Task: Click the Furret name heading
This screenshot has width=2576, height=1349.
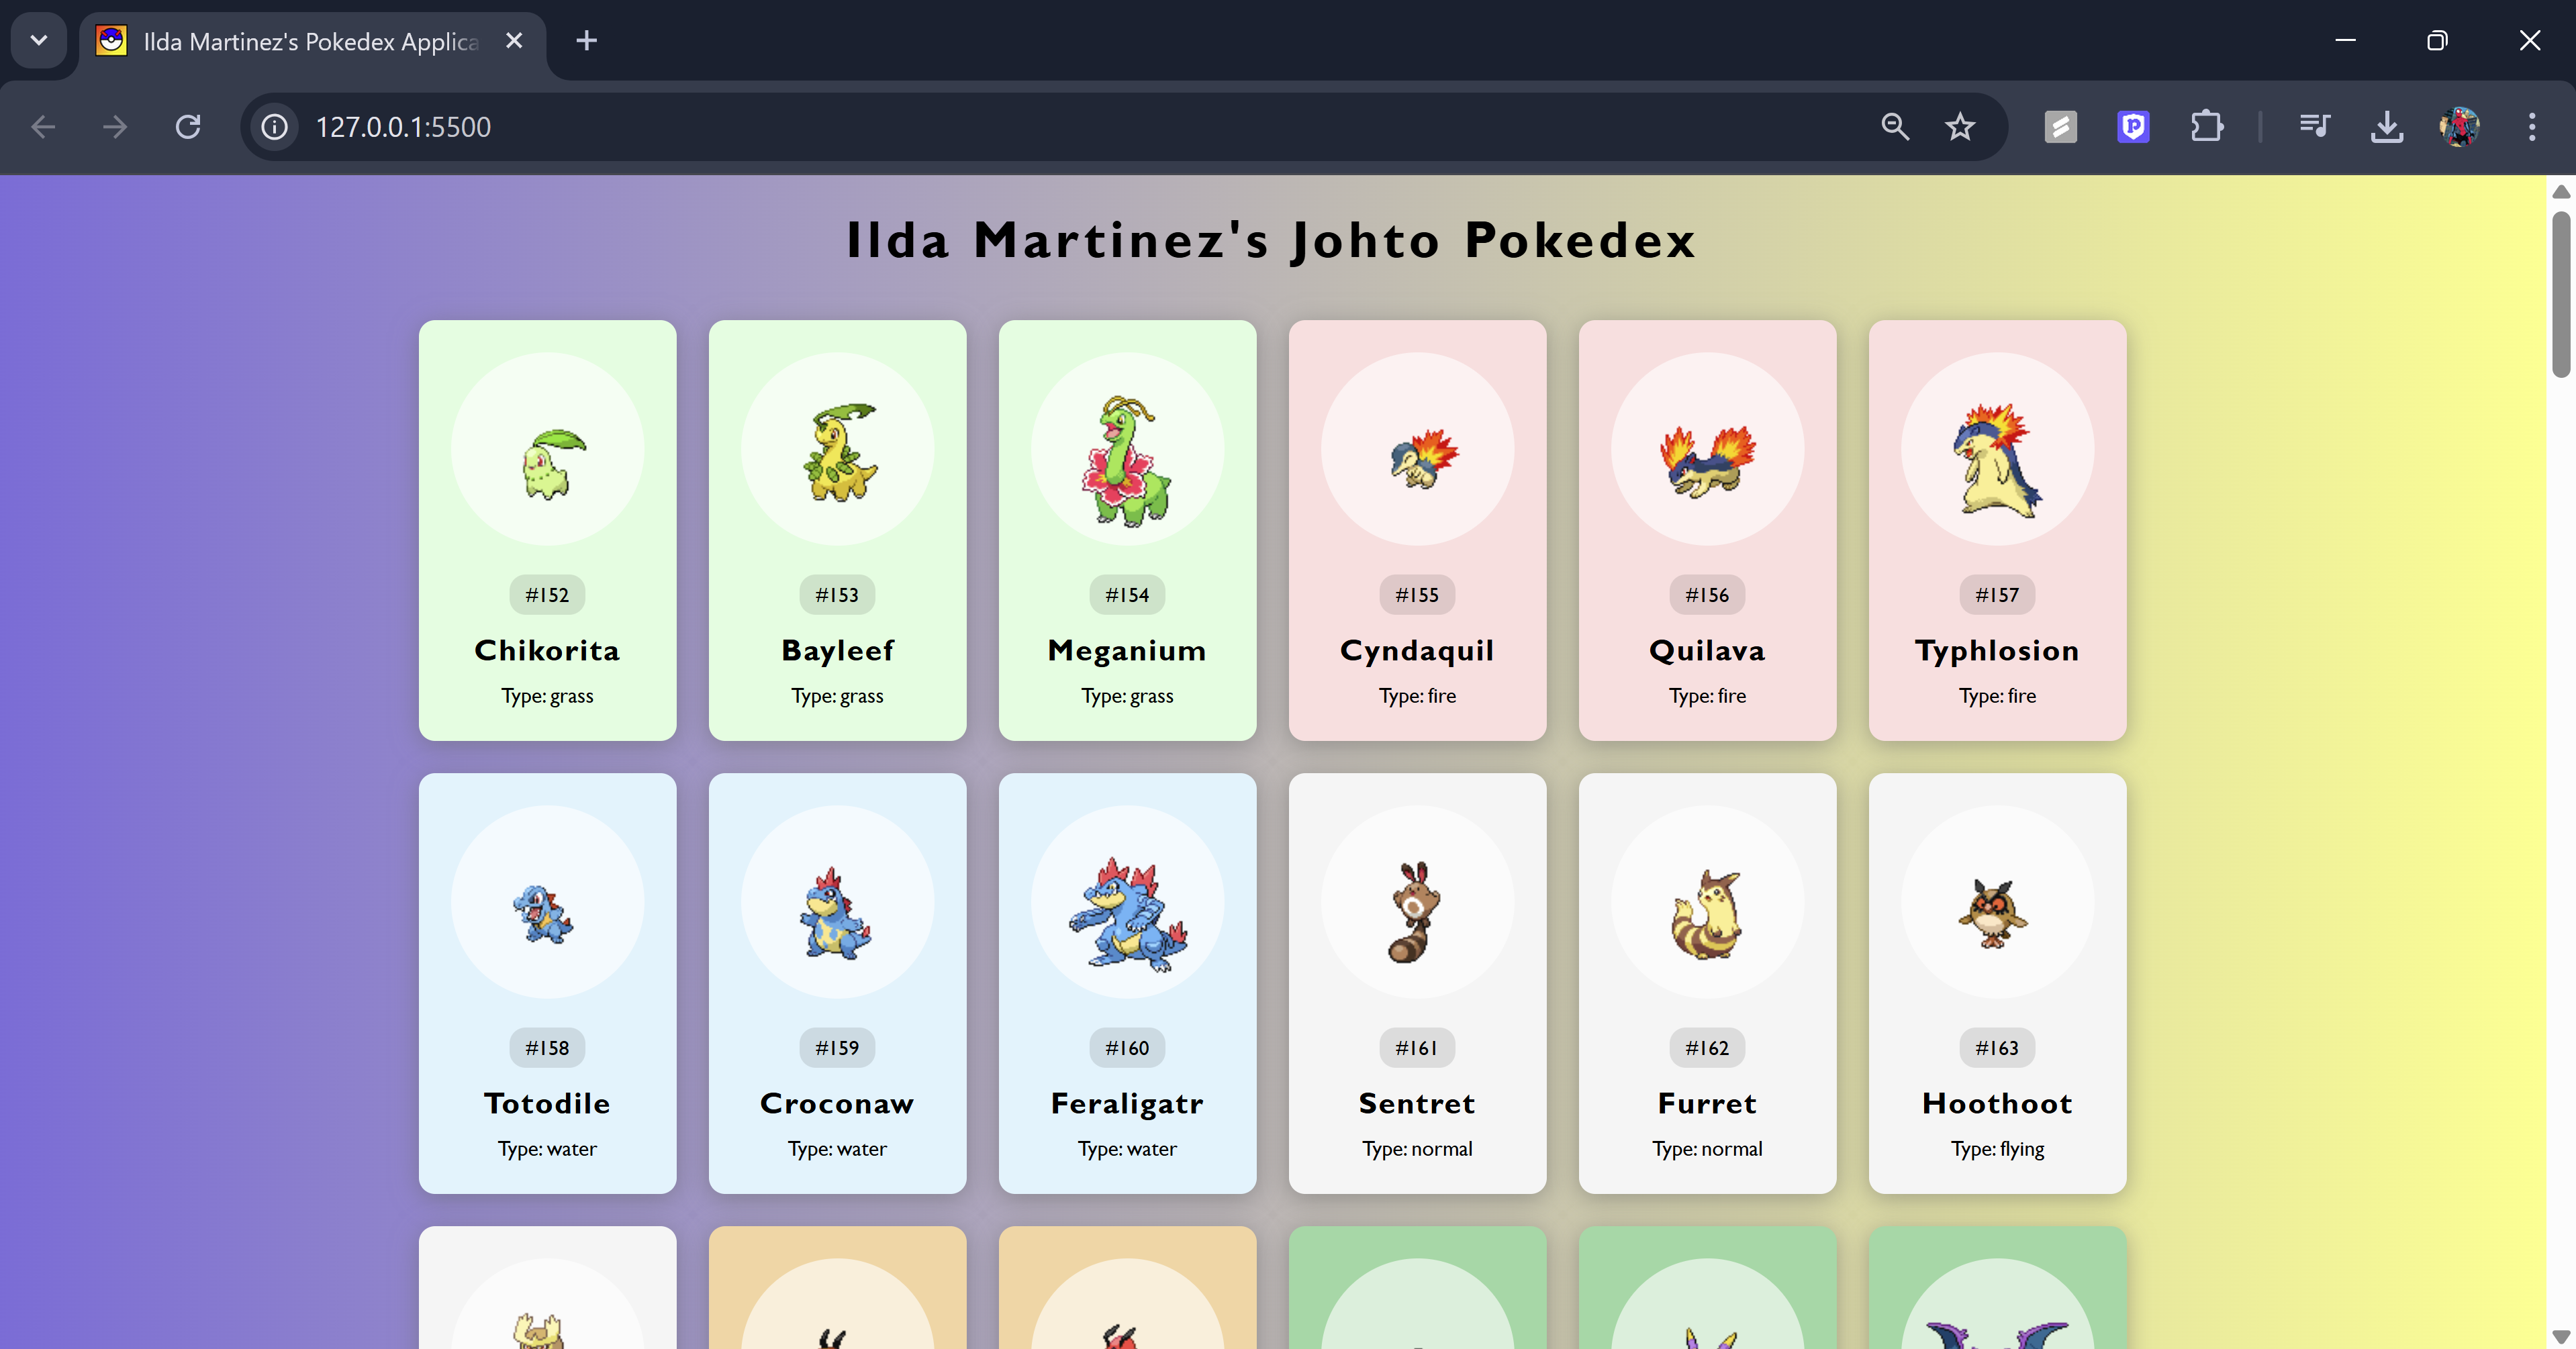Action: click(x=1707, y=1103)
